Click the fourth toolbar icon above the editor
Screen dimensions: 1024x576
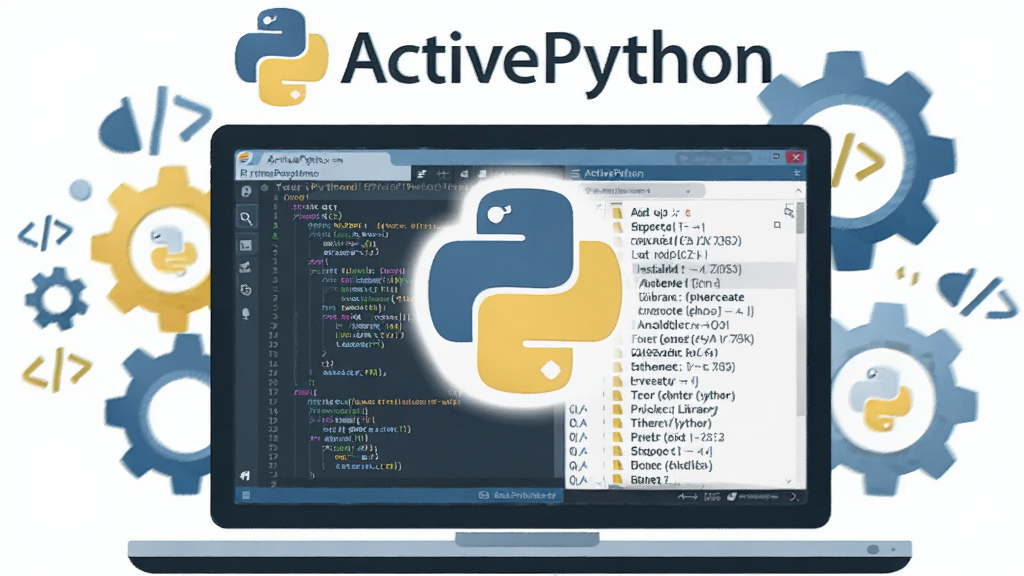(x=483, y=174)
